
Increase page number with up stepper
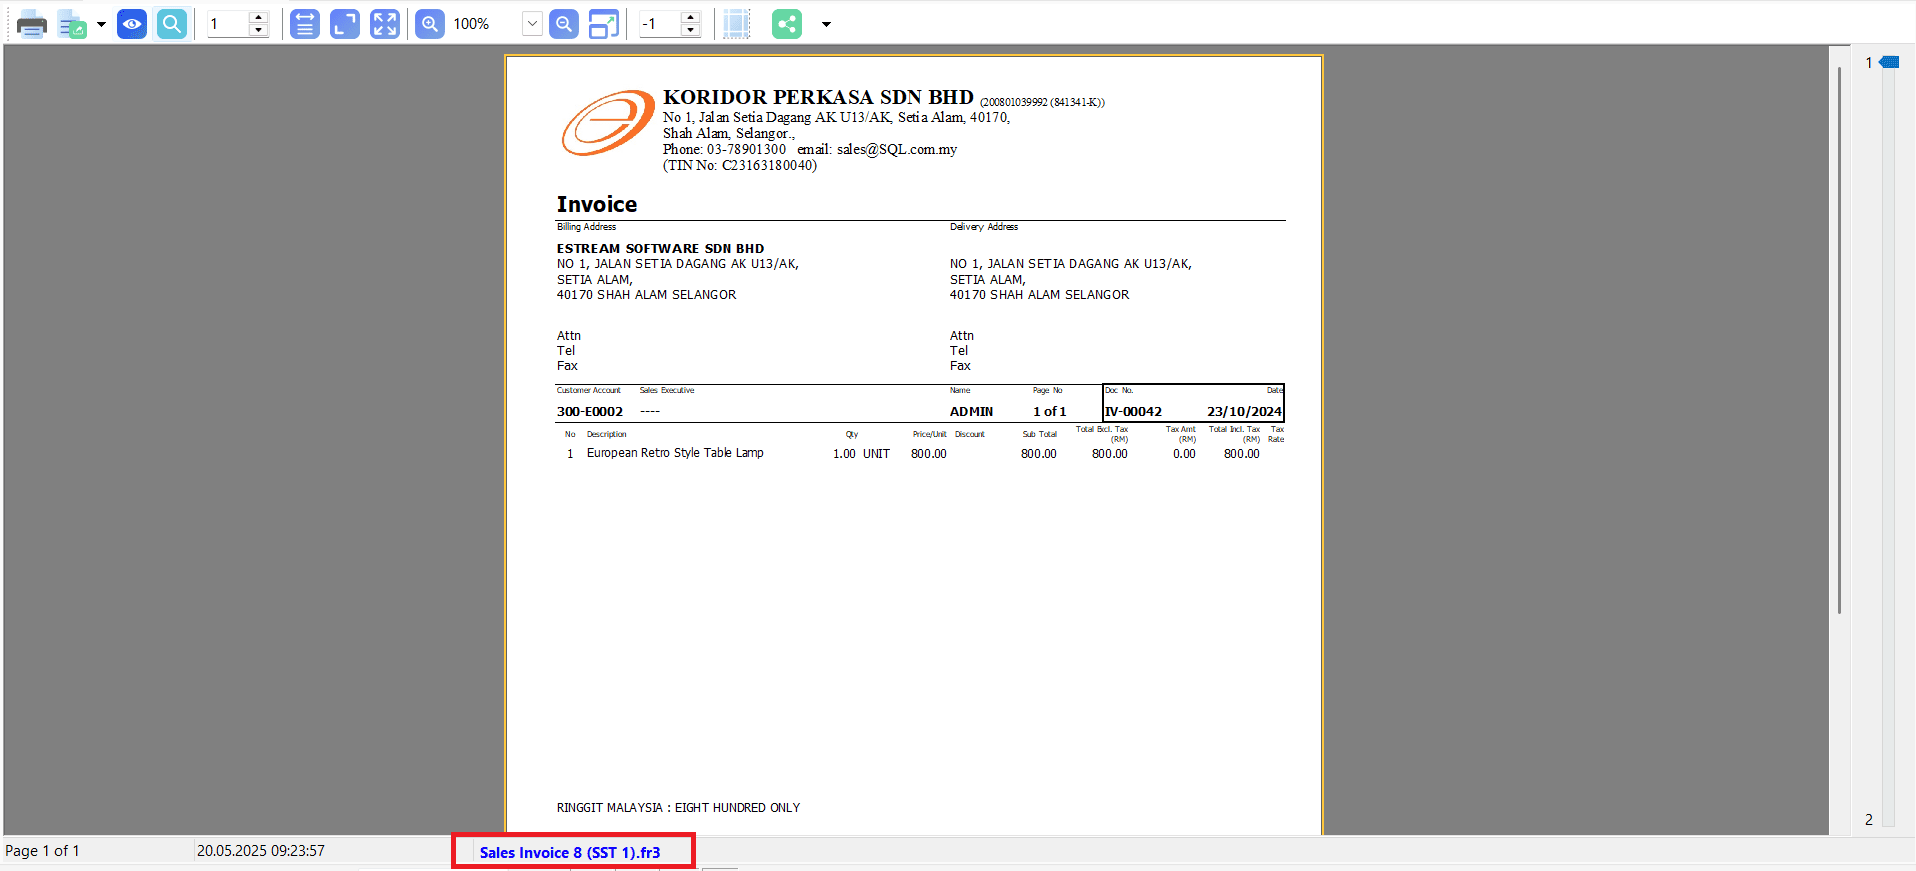point(259,18)
